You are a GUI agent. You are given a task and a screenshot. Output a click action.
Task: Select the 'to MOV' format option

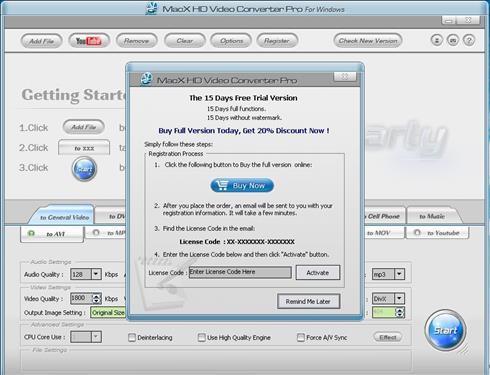pyautogui.click(x=383, y=233)
